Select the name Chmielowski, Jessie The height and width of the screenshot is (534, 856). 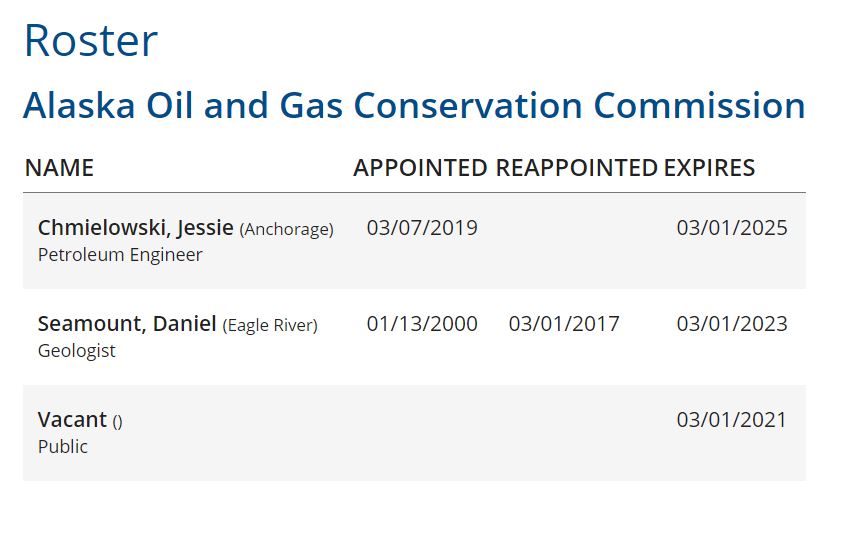tap(136, 228)
